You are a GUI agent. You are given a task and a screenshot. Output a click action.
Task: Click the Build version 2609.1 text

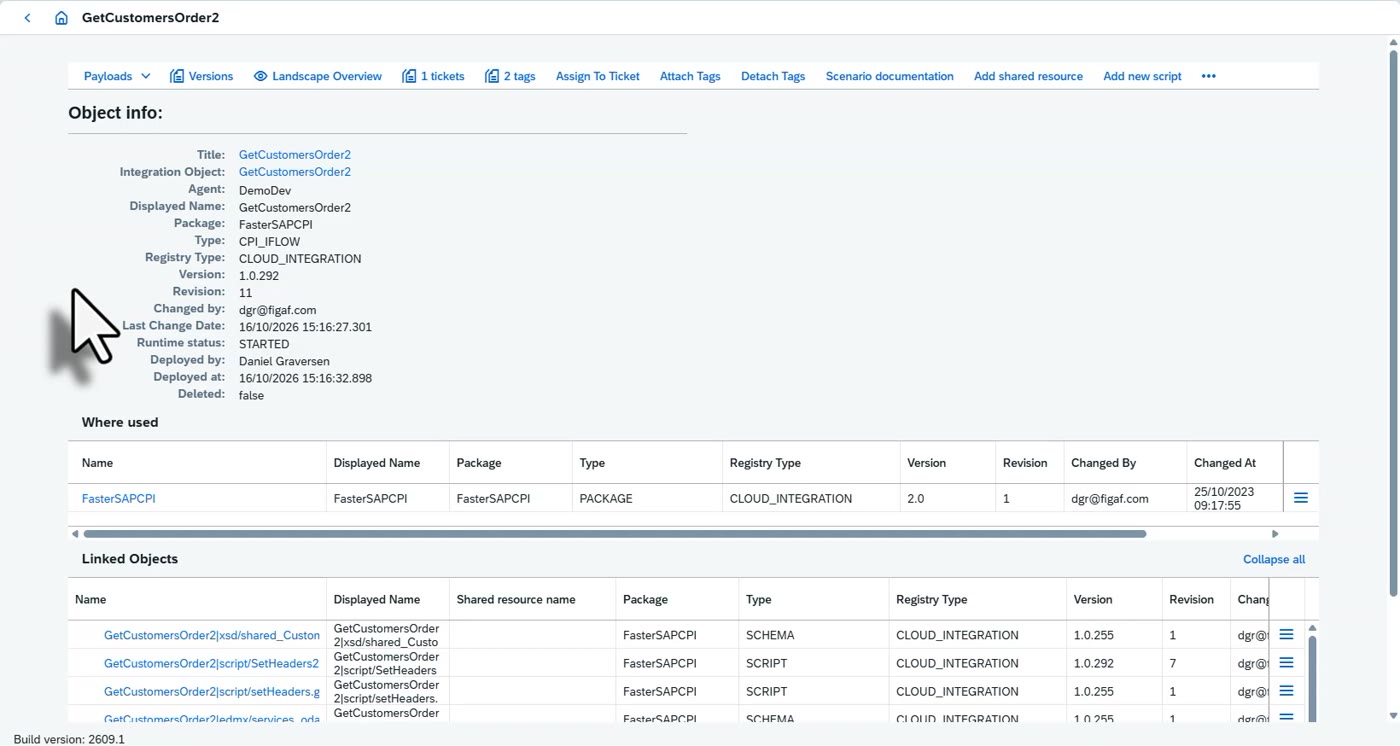69,739
